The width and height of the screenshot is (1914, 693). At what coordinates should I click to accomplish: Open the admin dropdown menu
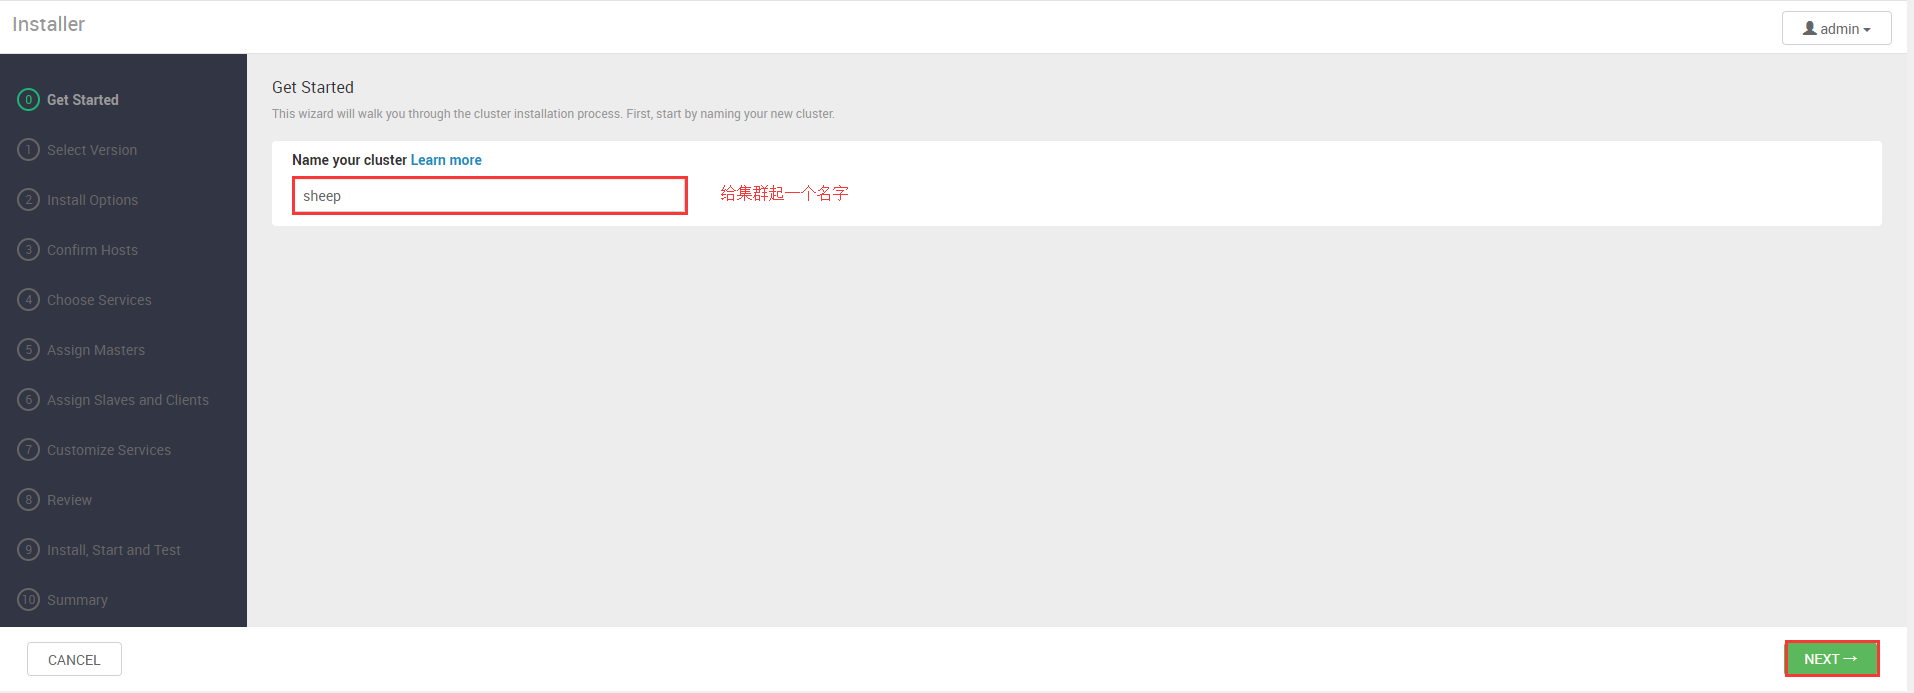(1836, 28)
